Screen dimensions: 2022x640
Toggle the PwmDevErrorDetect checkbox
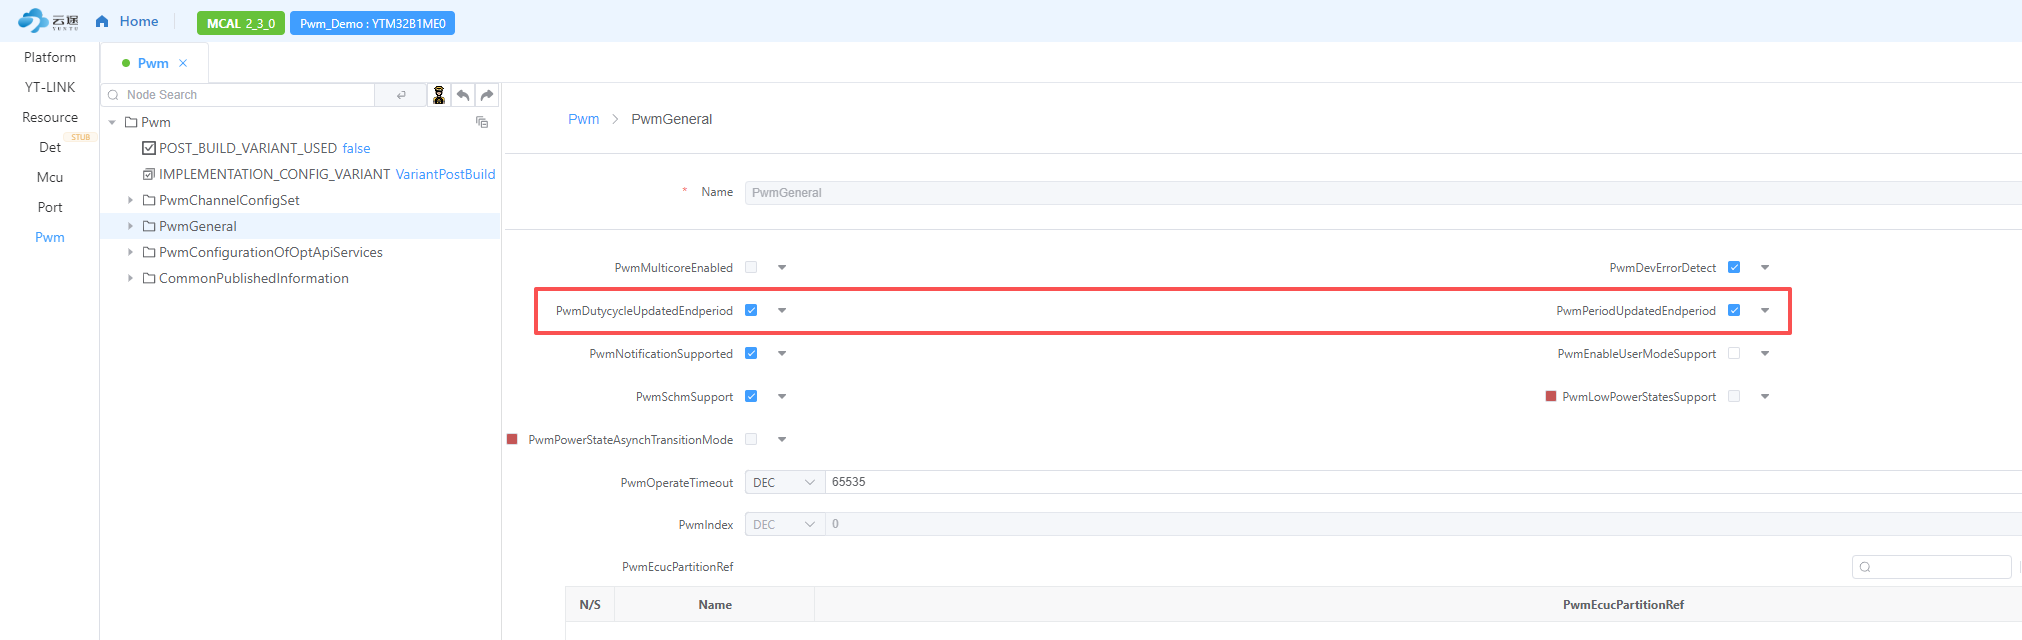[1734, 267]
